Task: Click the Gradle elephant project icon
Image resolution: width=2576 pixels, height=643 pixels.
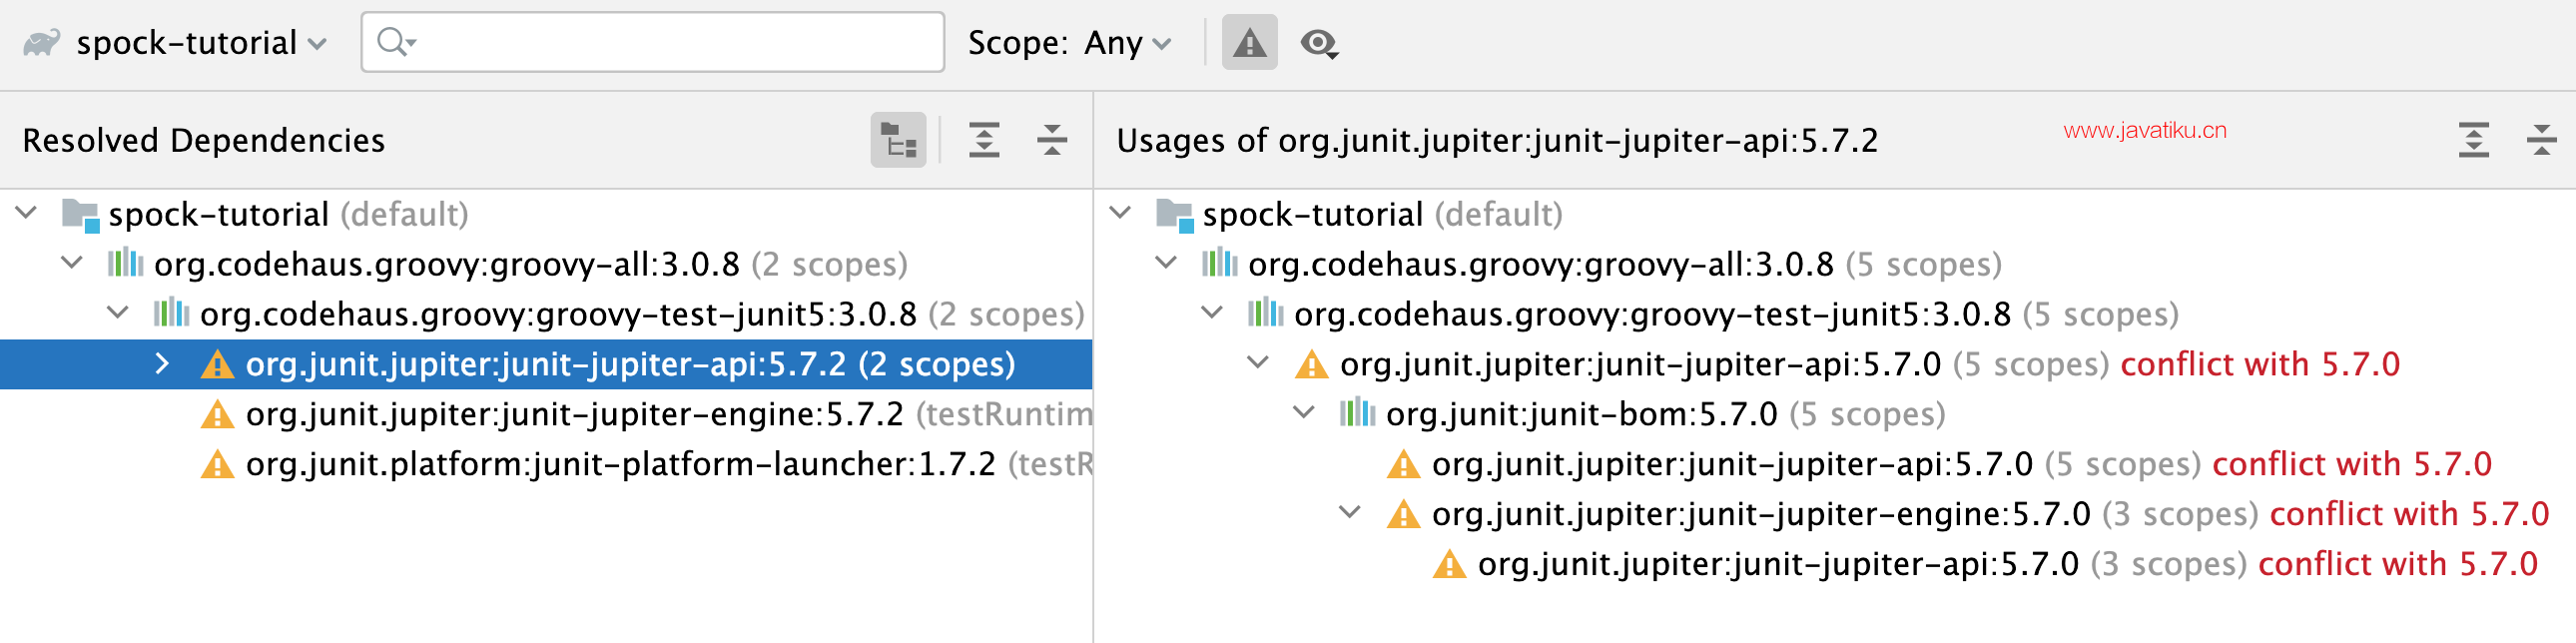Action: (x=42, y=43)
